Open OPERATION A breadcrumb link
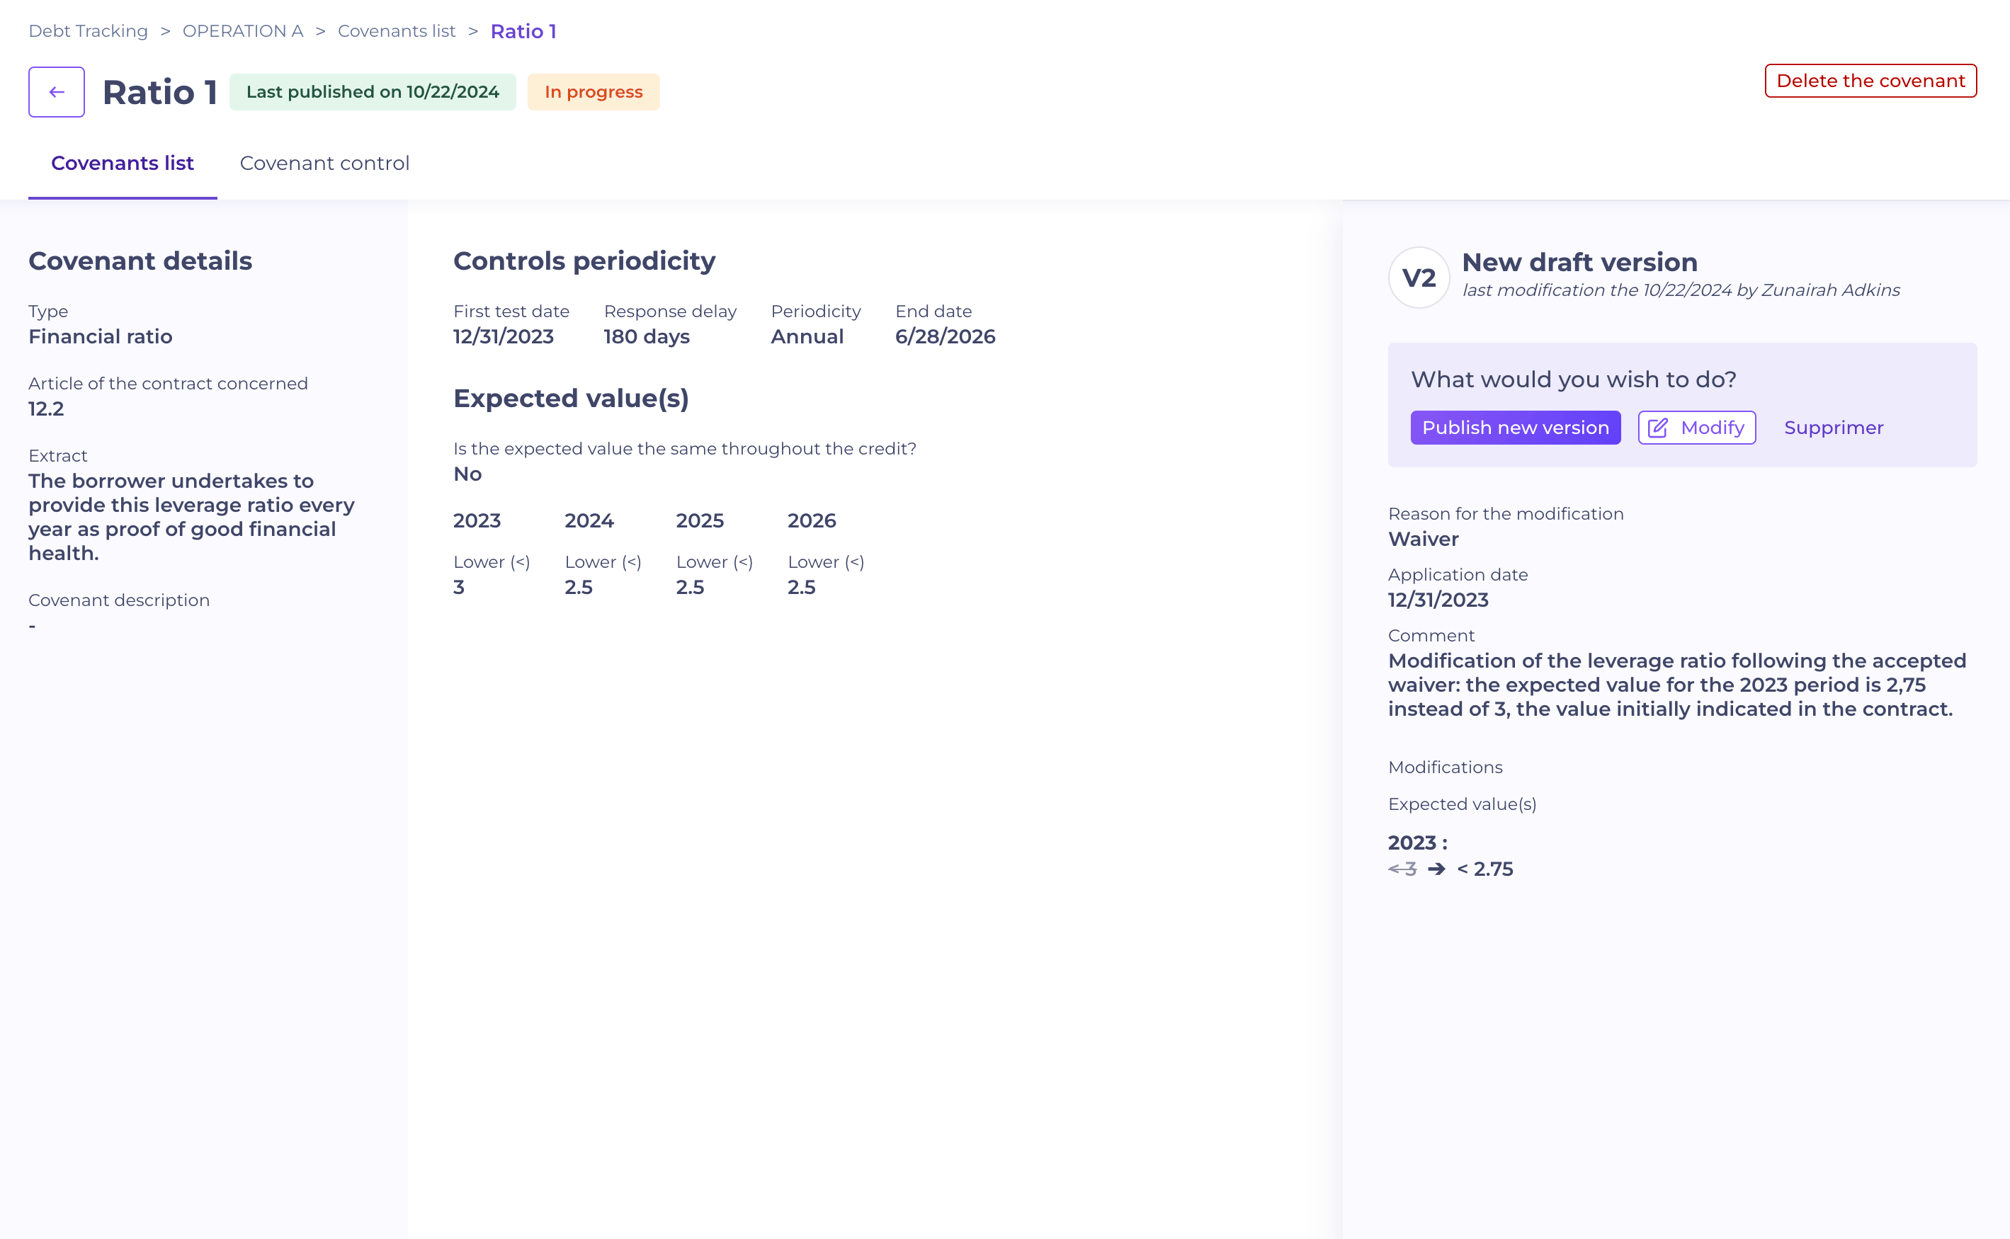 point(242,31)
